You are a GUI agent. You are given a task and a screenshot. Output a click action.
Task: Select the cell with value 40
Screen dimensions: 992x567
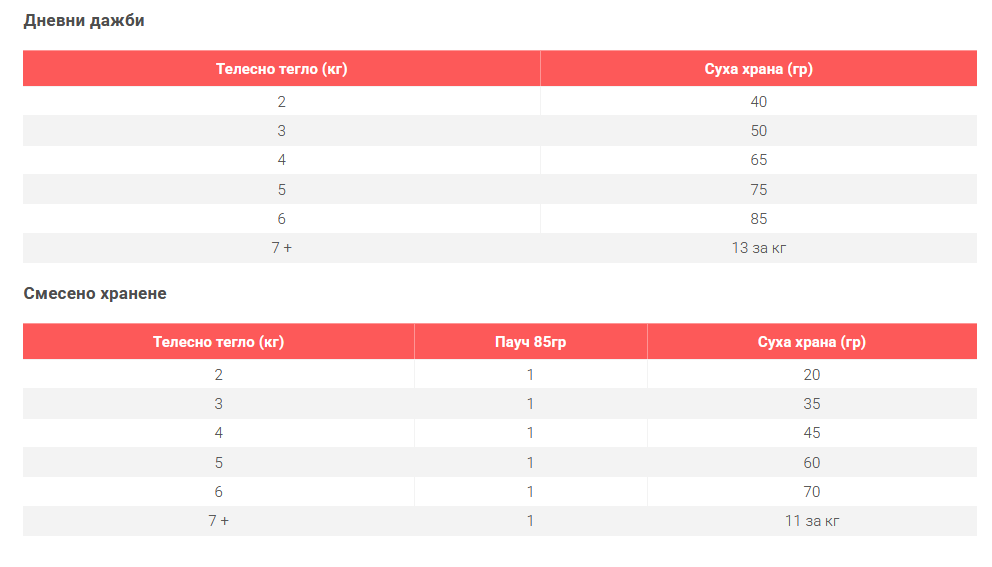pyautogui.click(x=758, y=102)
